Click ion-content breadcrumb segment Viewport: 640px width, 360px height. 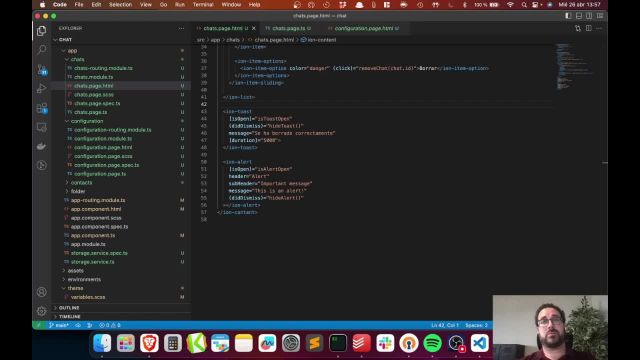click(x=319, y=40)
